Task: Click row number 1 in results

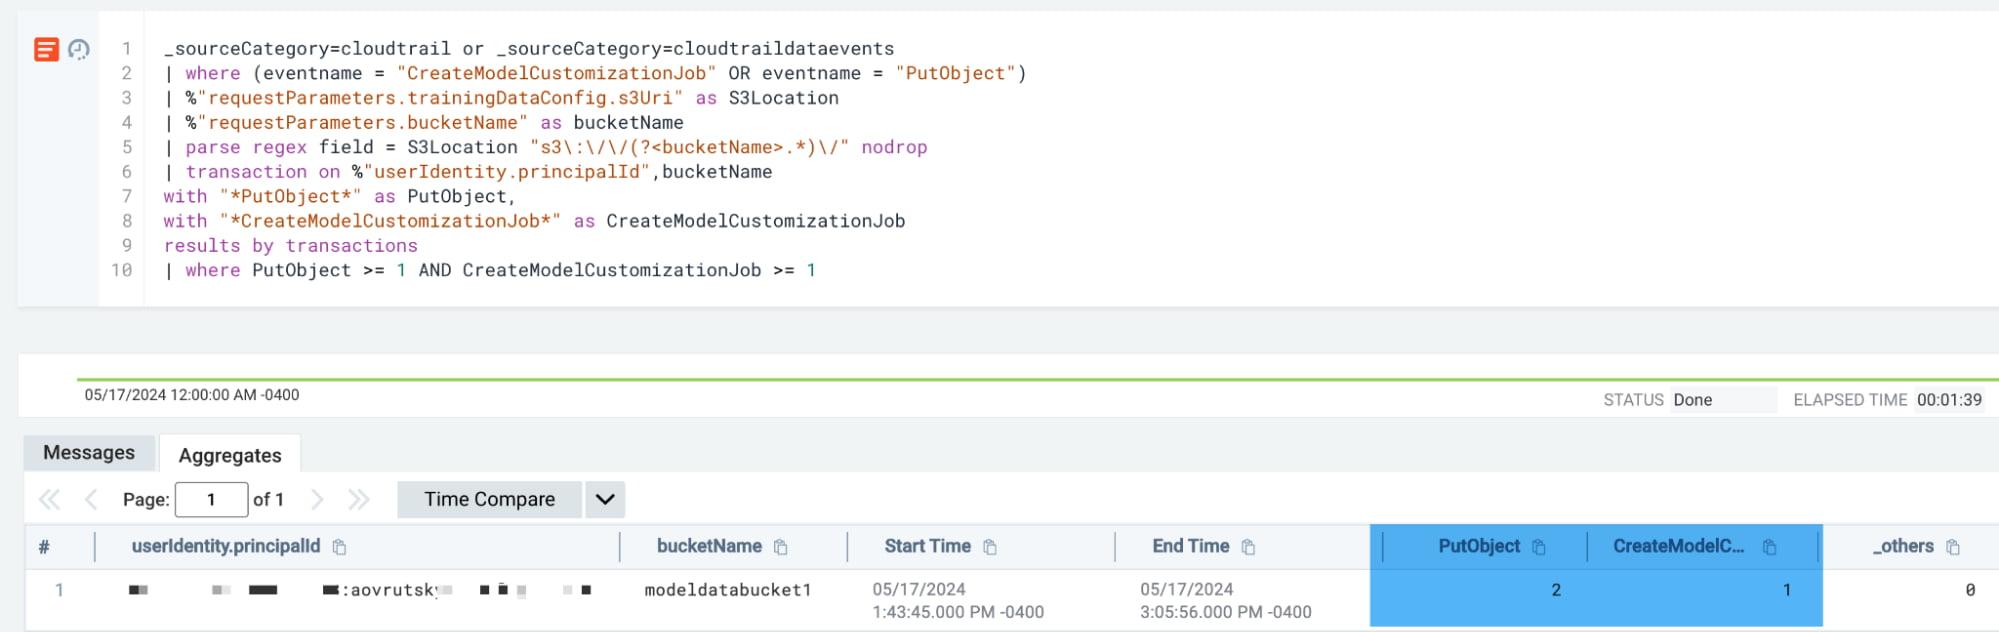Action: point(59,590)
